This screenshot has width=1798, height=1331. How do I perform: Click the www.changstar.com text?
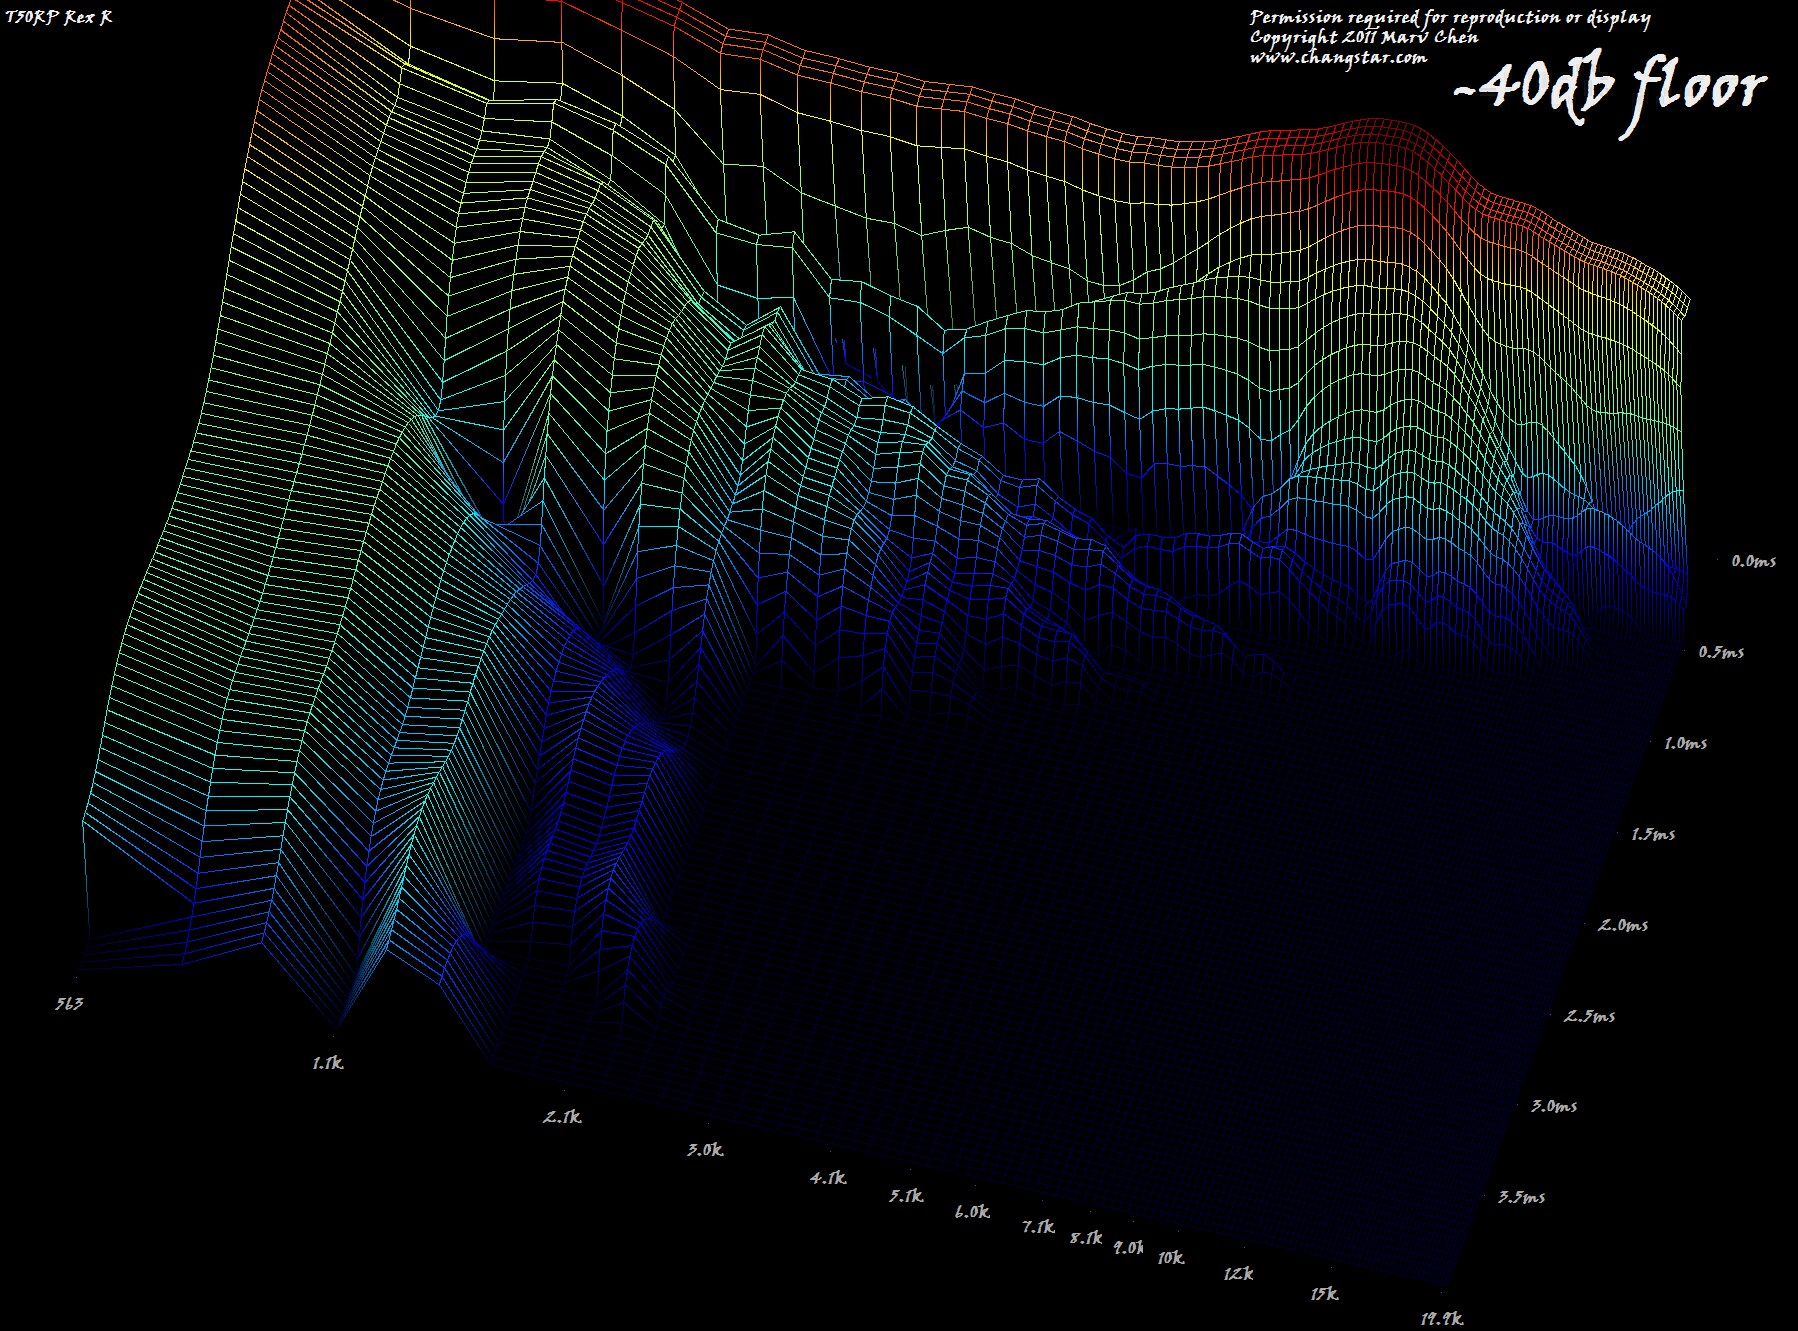point(1338,57)
